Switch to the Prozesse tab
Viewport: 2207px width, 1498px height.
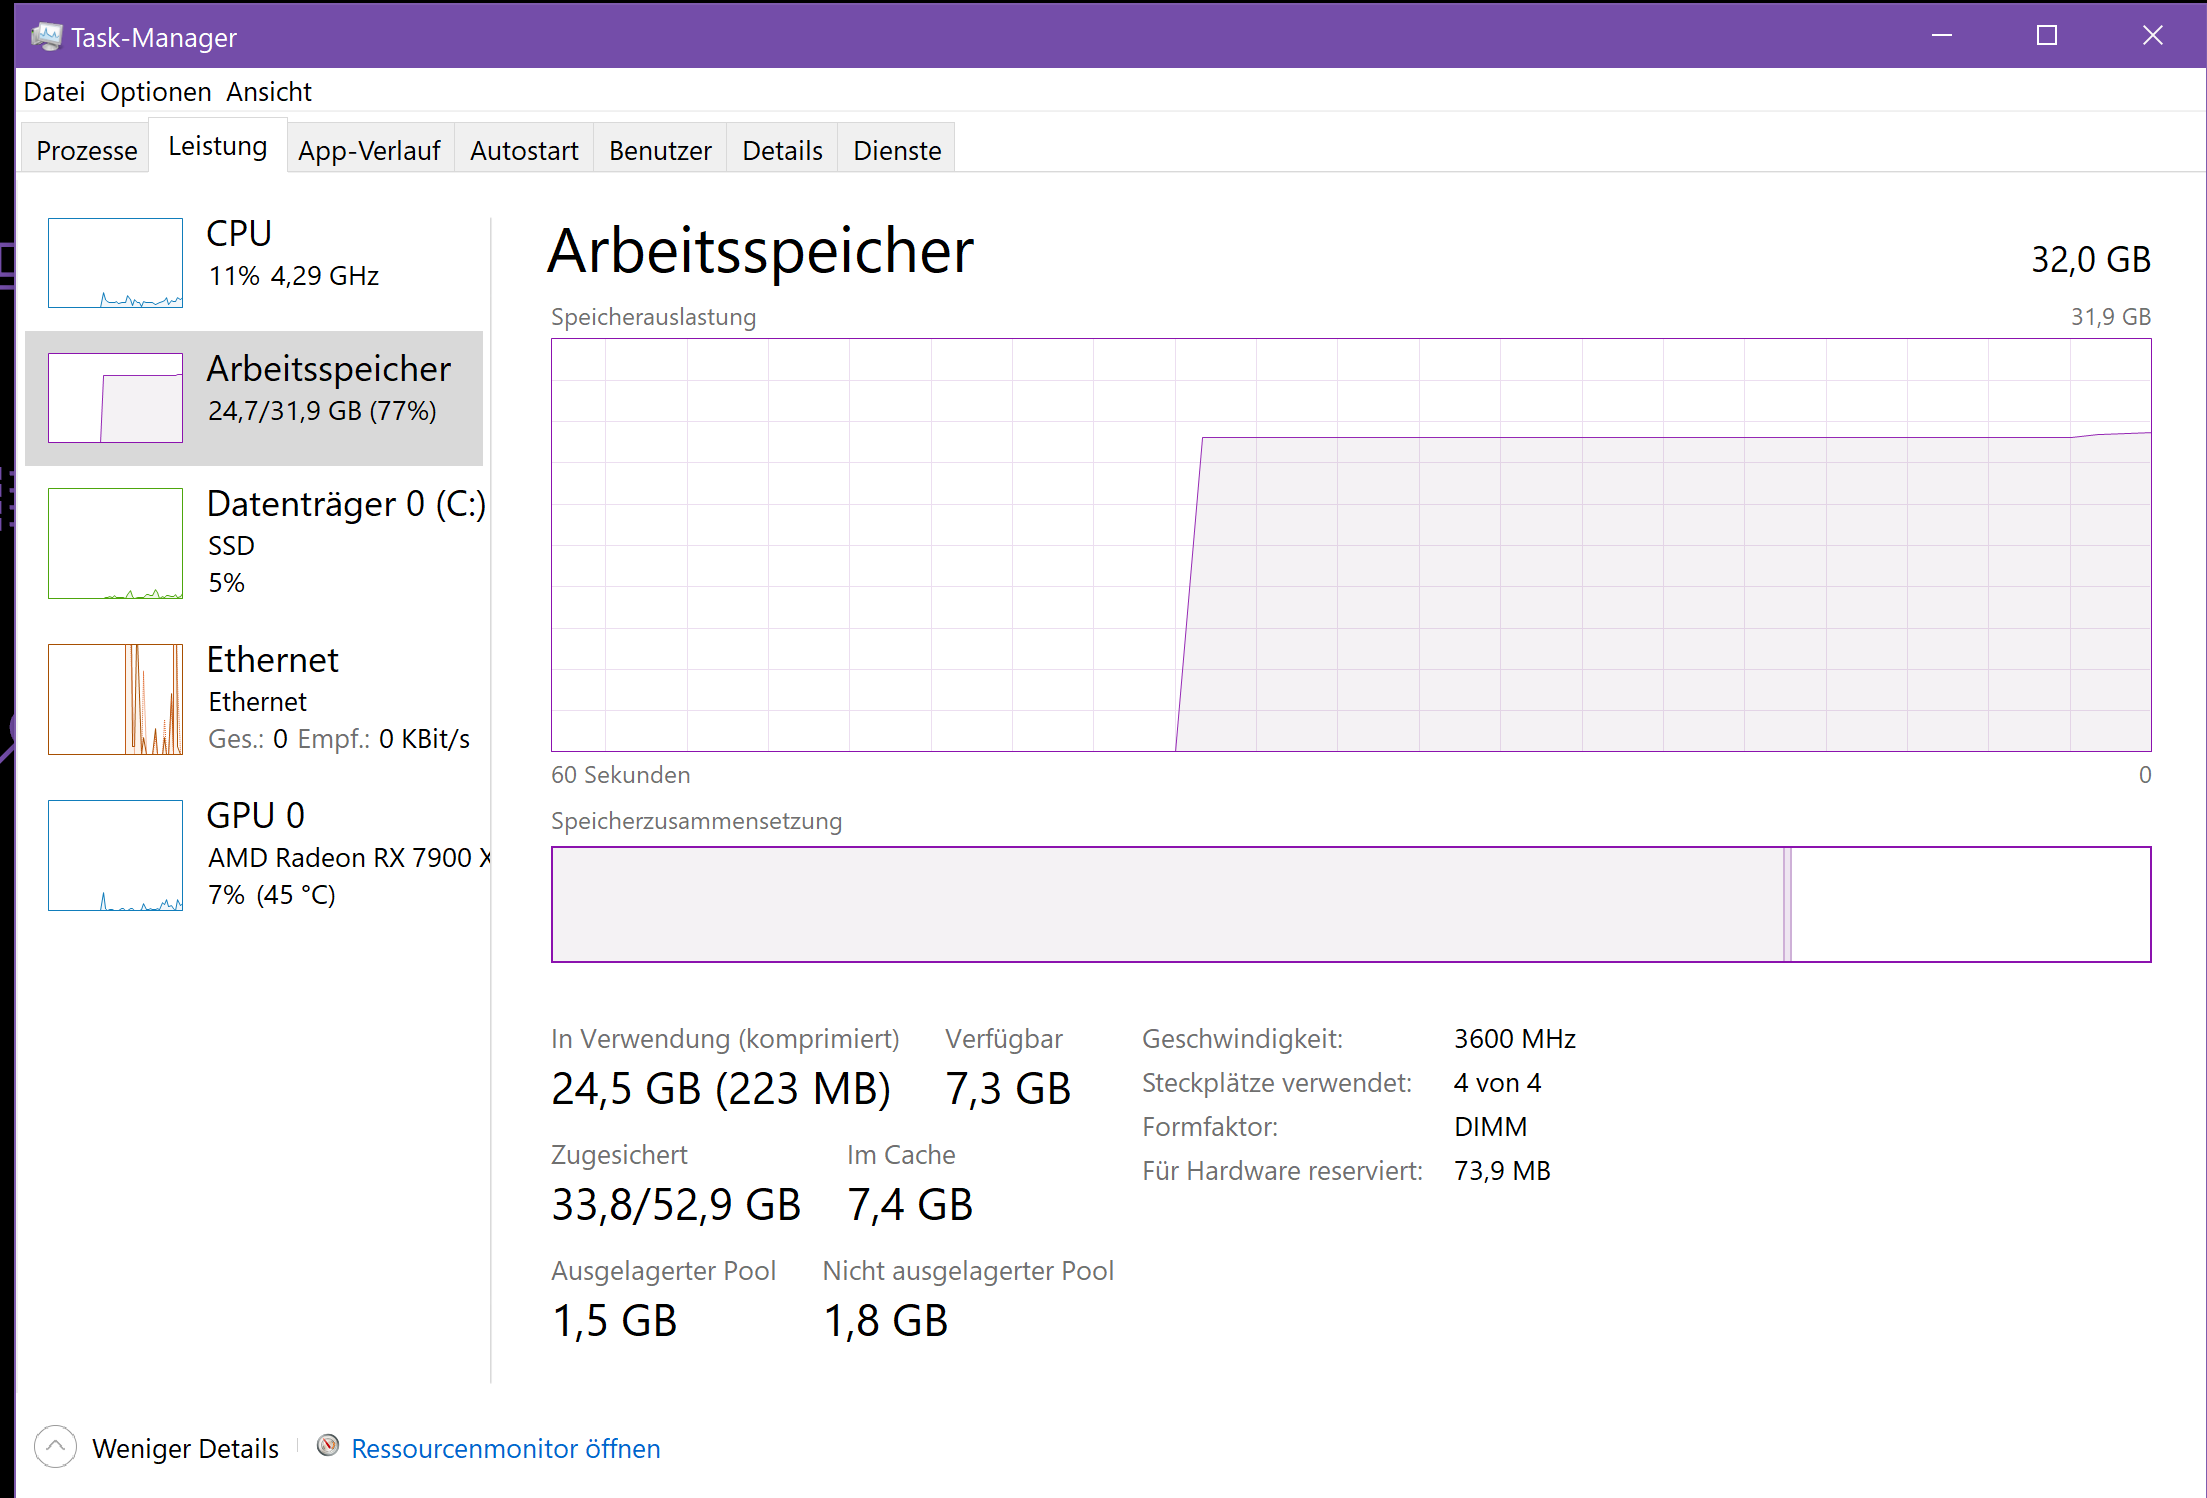coord(87,150)
